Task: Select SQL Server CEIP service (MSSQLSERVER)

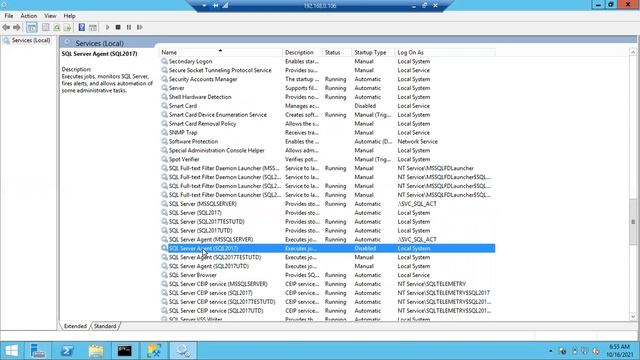Action: (218, 284)
